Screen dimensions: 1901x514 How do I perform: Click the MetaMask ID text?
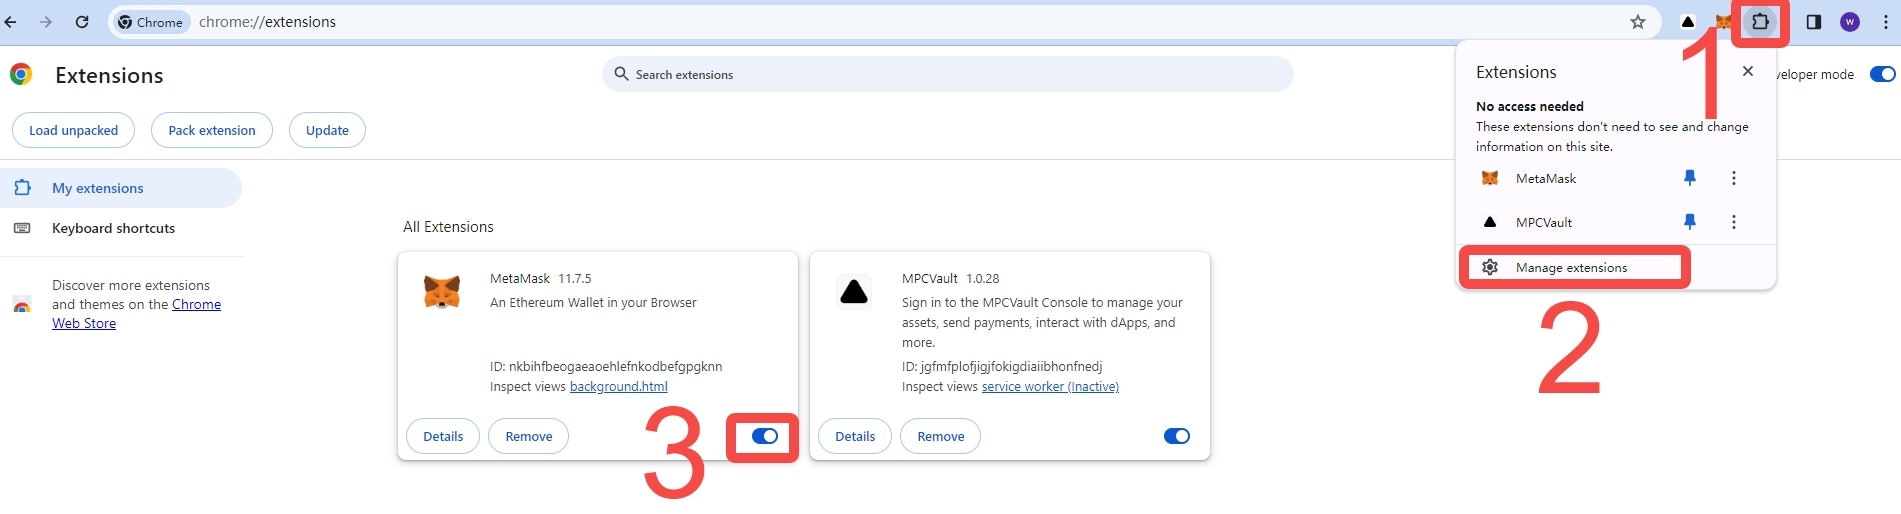606,367
